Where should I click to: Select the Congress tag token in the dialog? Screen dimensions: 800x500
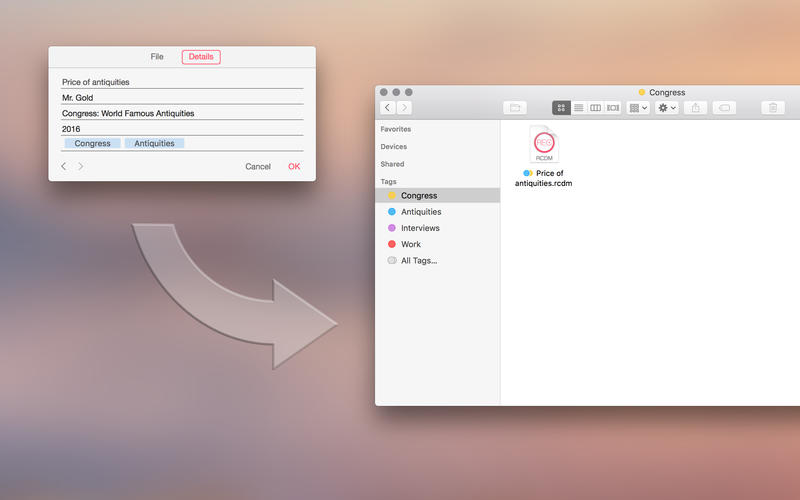[x=92, y=143]
